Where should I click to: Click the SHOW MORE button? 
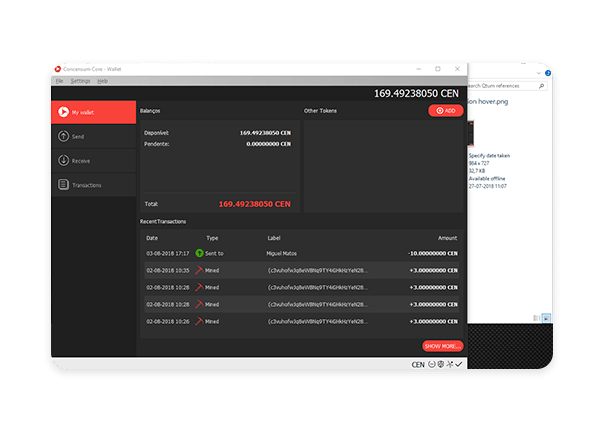[x=443, y=346]
